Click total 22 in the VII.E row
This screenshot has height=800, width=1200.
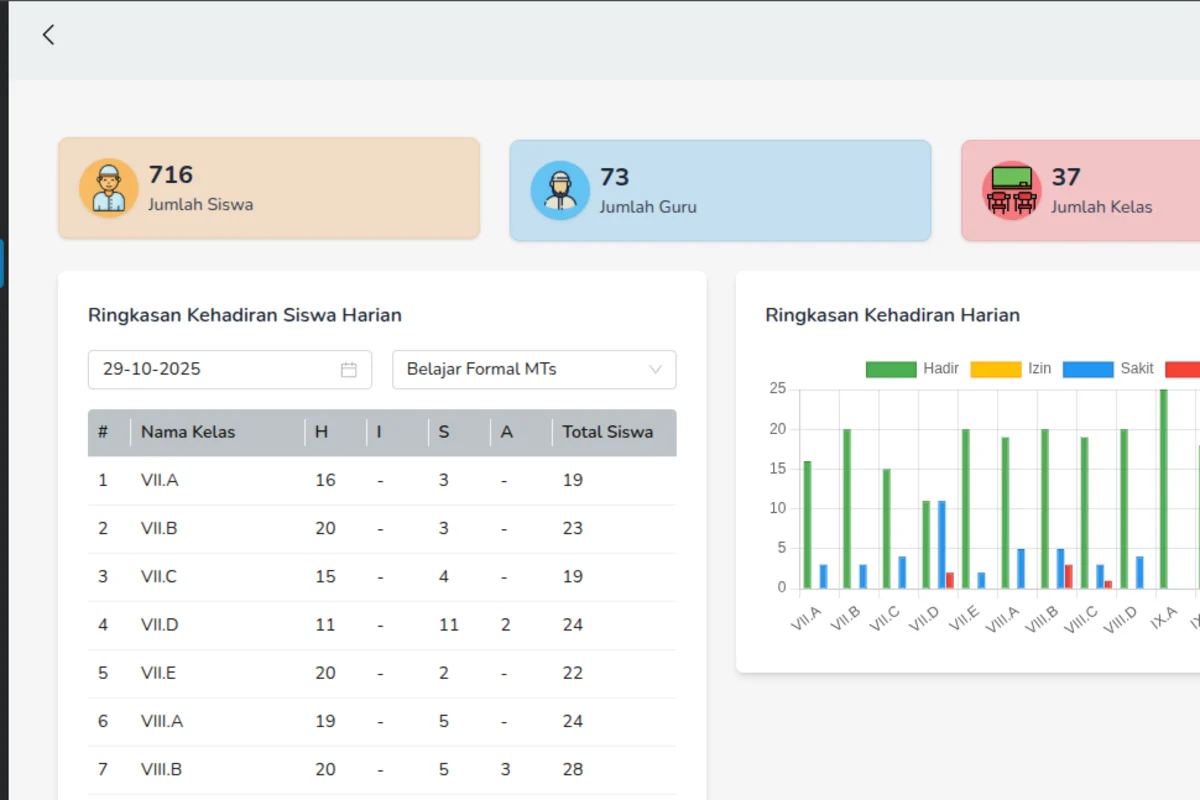tap(572, 673)
